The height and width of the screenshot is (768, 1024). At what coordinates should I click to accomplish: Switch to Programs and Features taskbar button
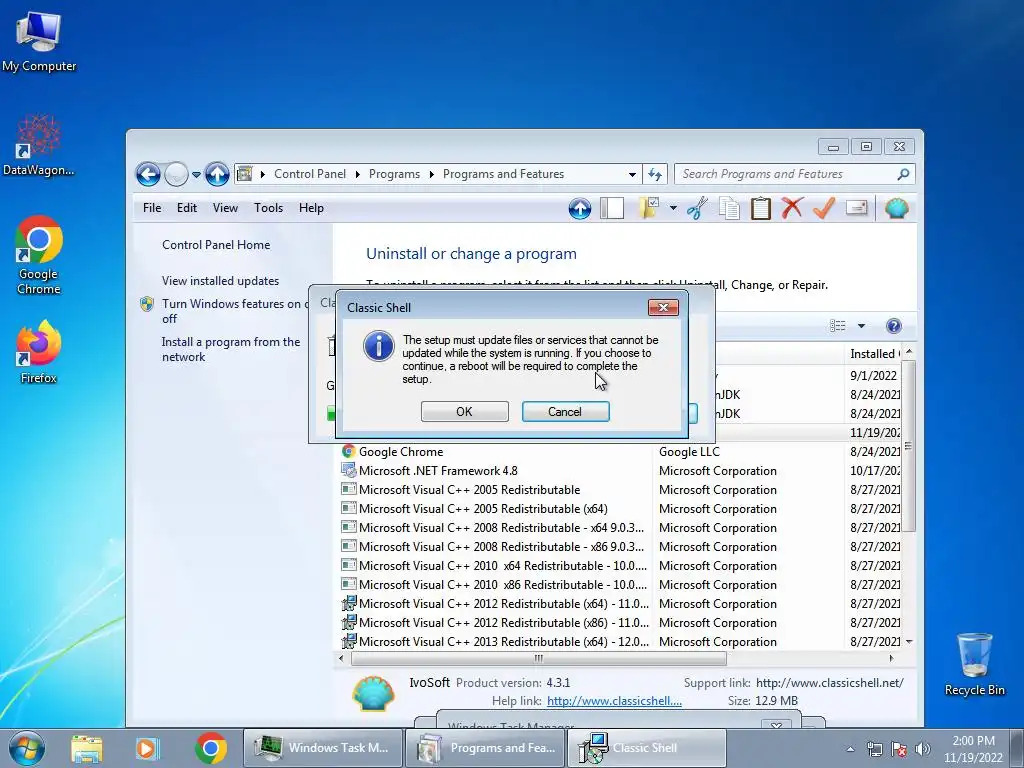click(x=485, y=748)
